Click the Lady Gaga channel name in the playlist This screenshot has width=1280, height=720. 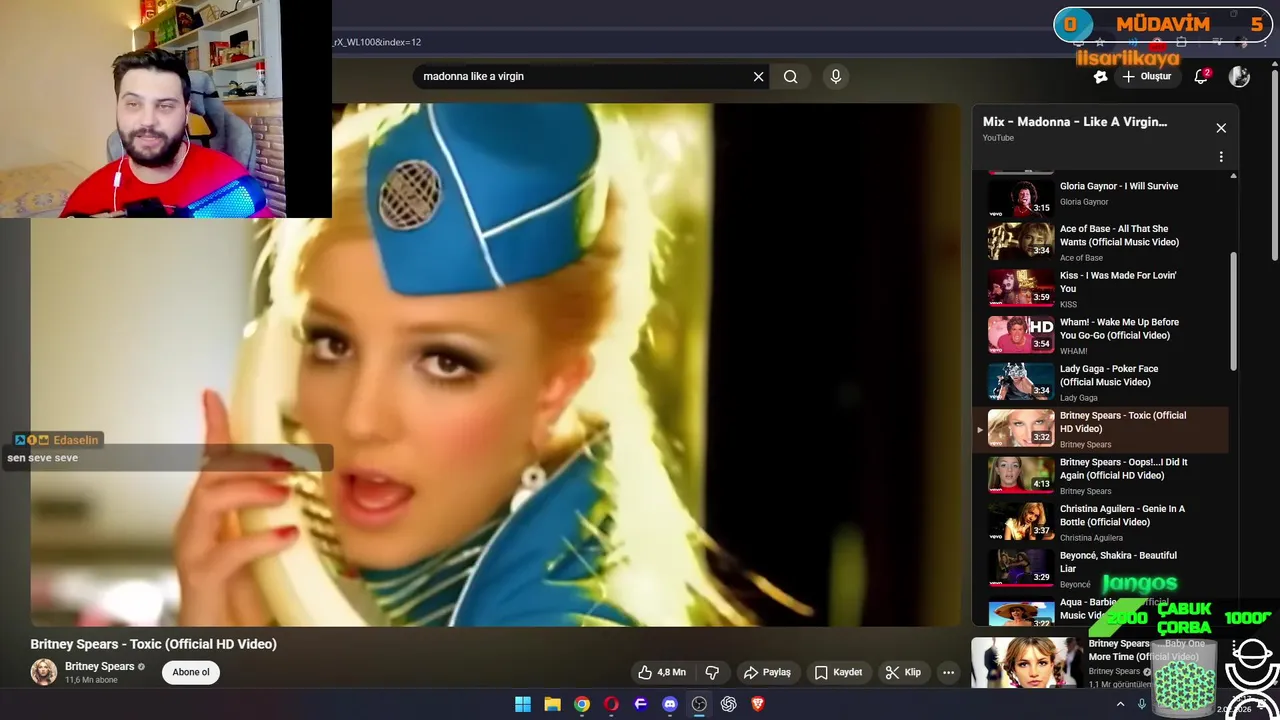click(x=1079, y=398)
